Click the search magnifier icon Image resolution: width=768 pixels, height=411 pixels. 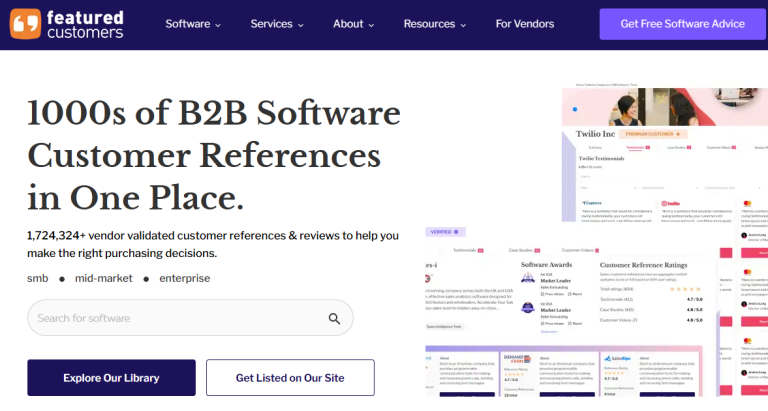tap(334, 318)
